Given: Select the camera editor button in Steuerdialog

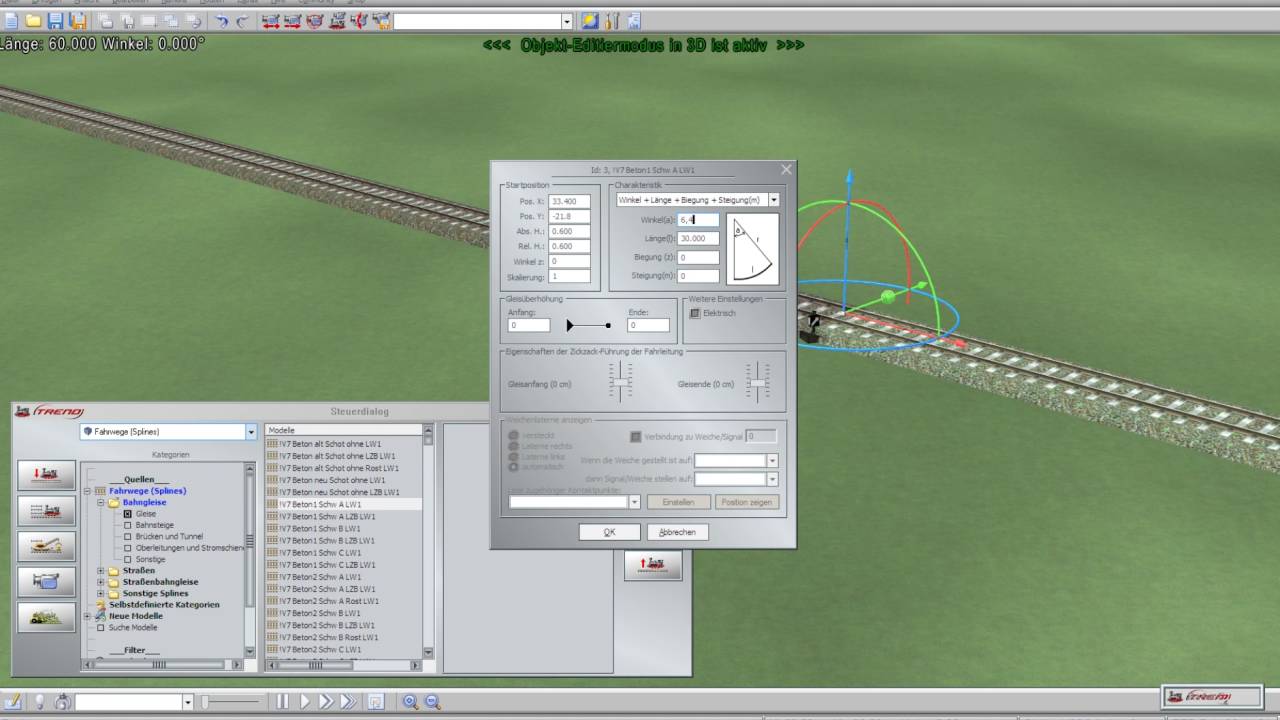Looking at the screenshot, I should click(46, 581).
